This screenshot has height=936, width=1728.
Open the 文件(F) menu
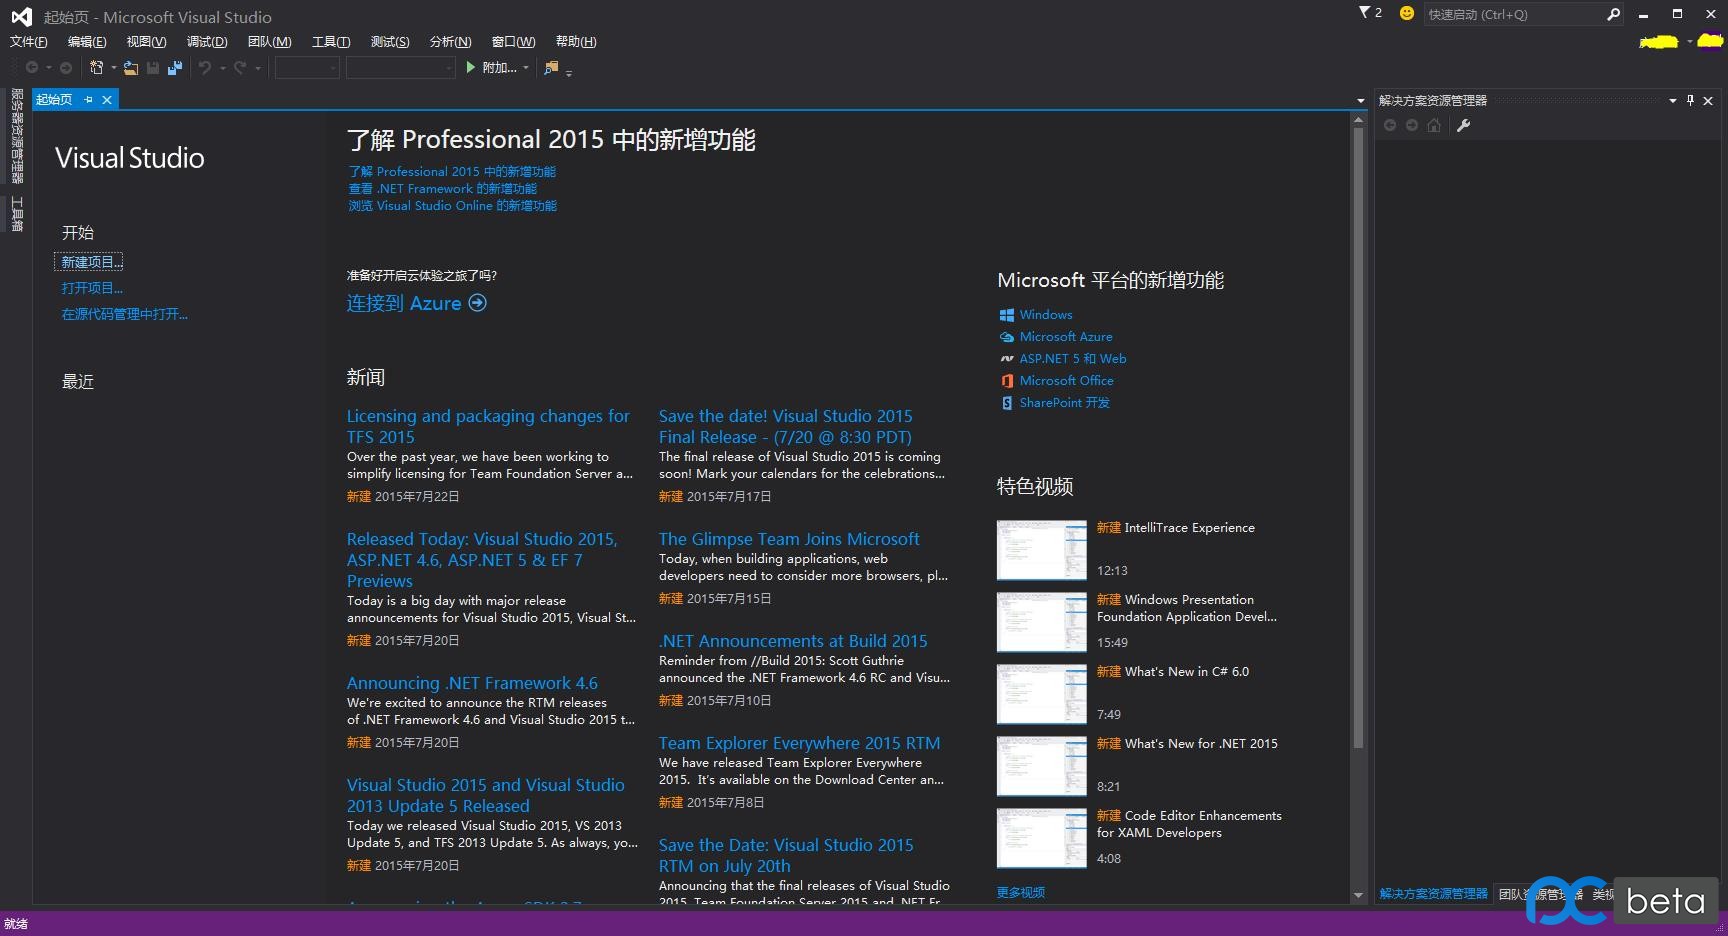[x=28, y=42]
